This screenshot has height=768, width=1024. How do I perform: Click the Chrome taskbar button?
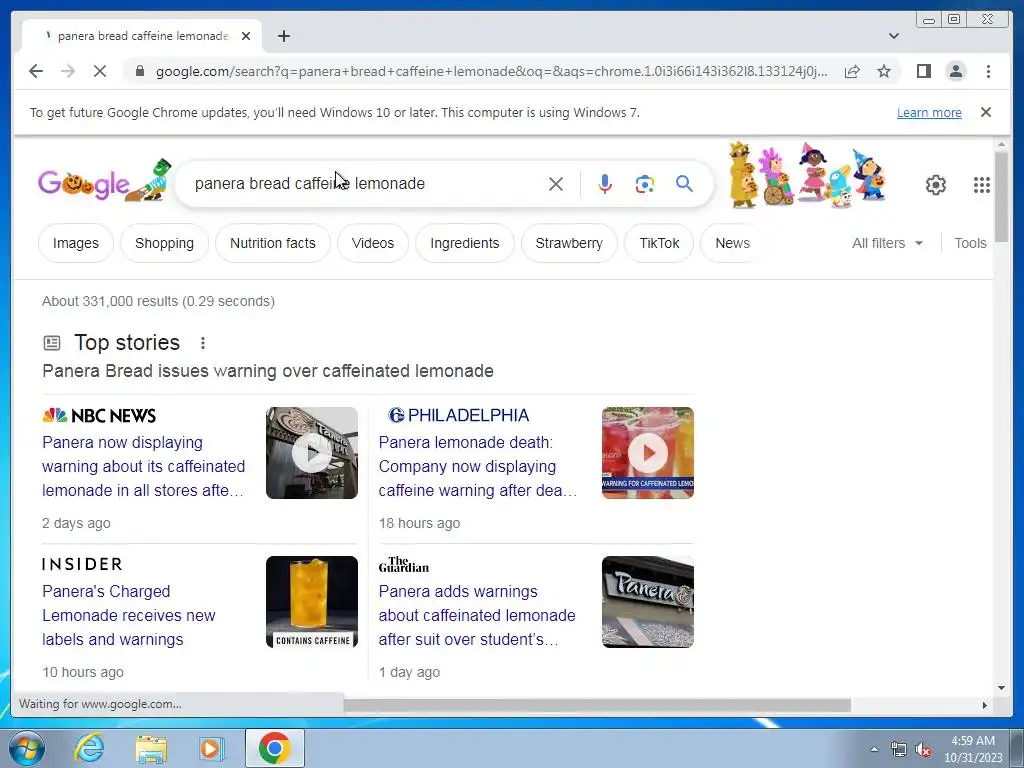coord(275,748)
